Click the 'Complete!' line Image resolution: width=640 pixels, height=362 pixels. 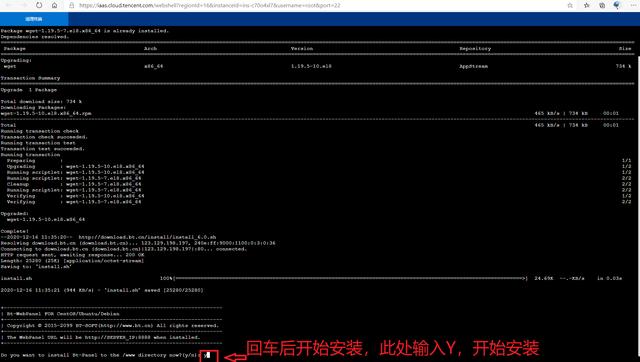click(x=14, y=231)
